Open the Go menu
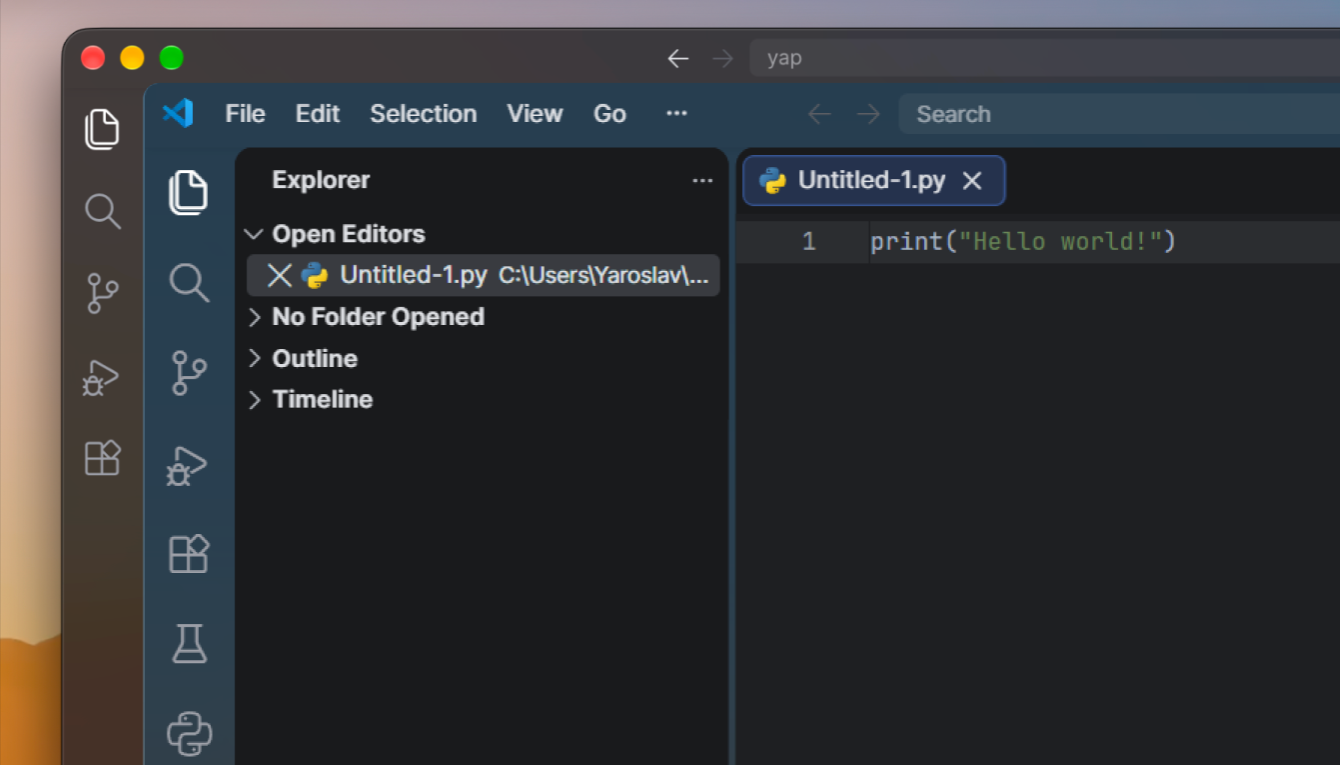The image size is (1340, 765). pyautogui.click(x=610, y=114)
